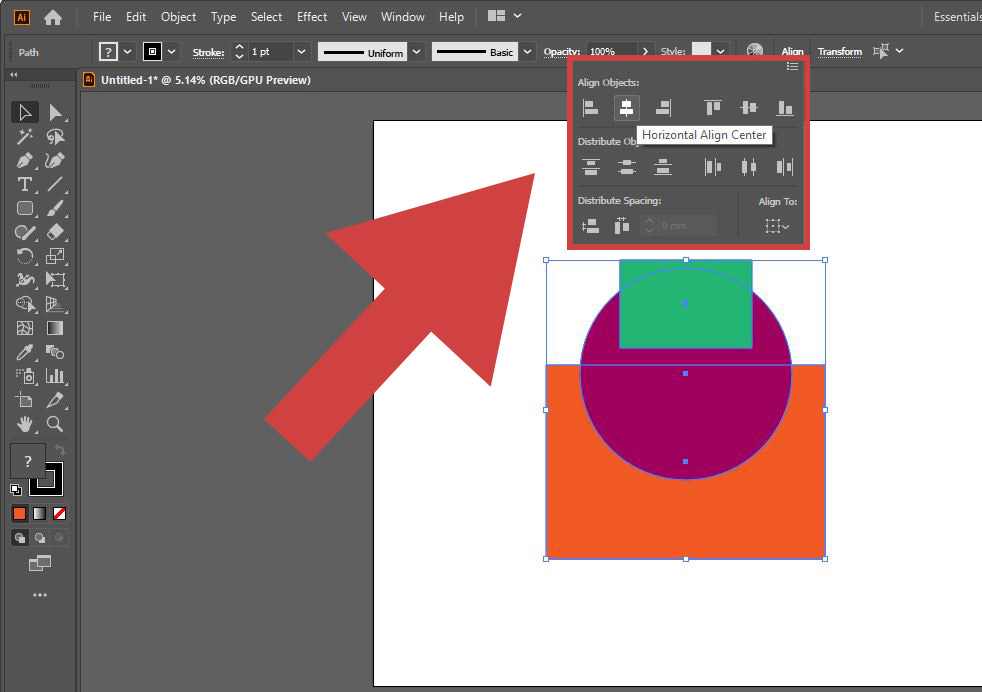Open the fill color dropdown arrow

pos(127,51)
